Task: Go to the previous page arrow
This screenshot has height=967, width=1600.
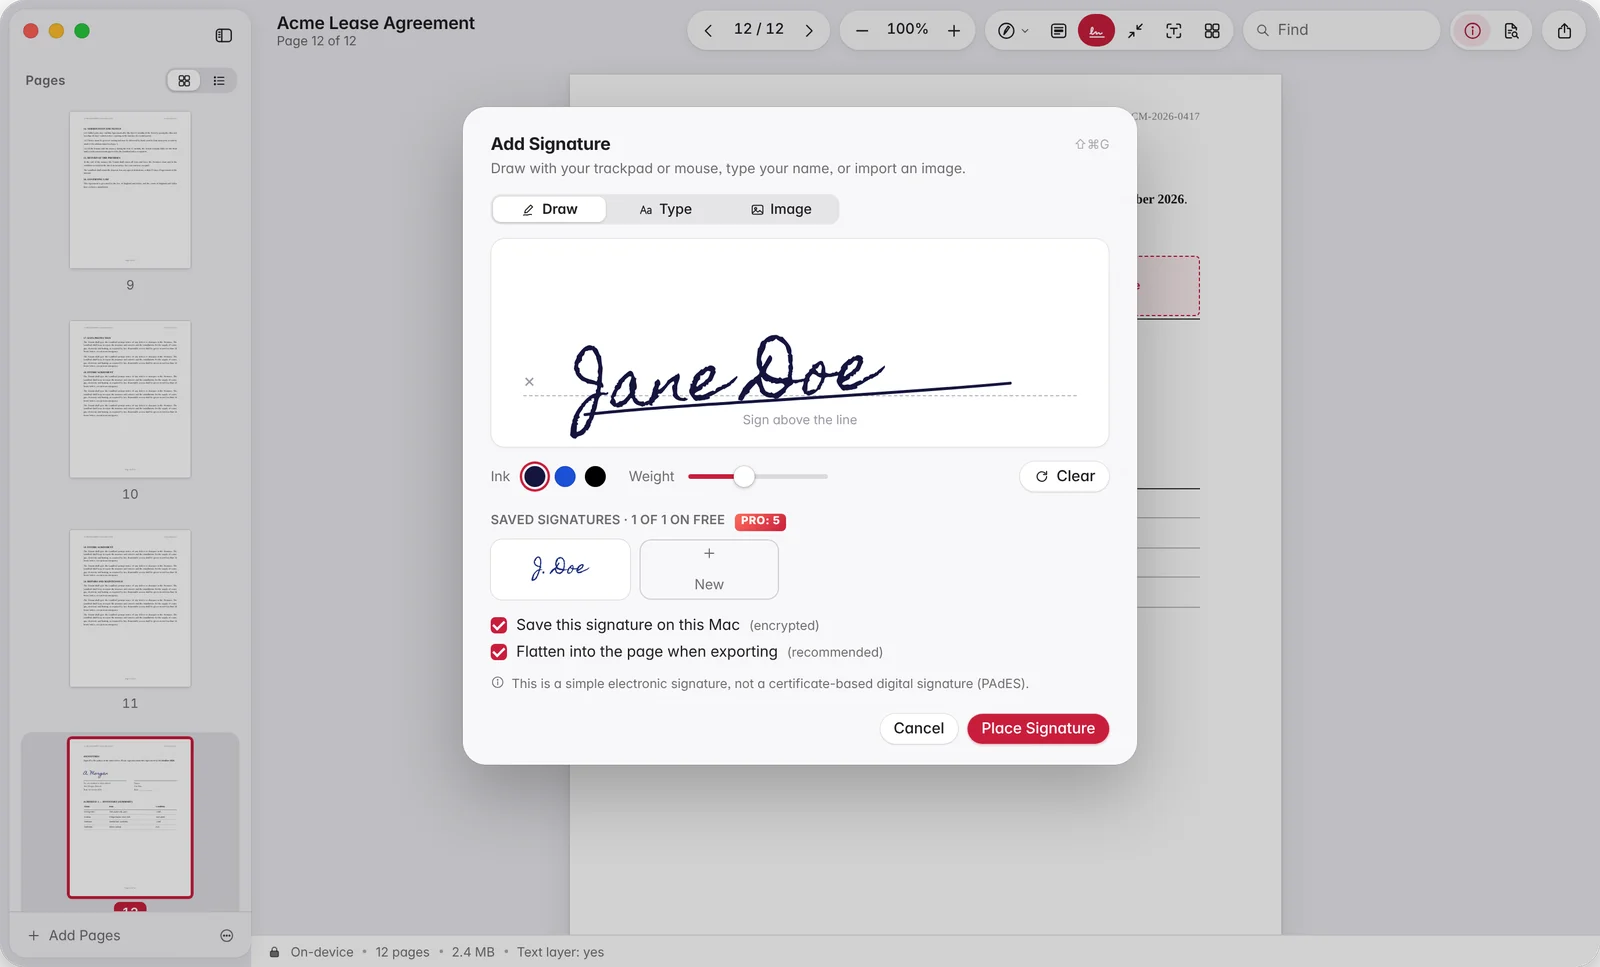Action: pos(708,31)
